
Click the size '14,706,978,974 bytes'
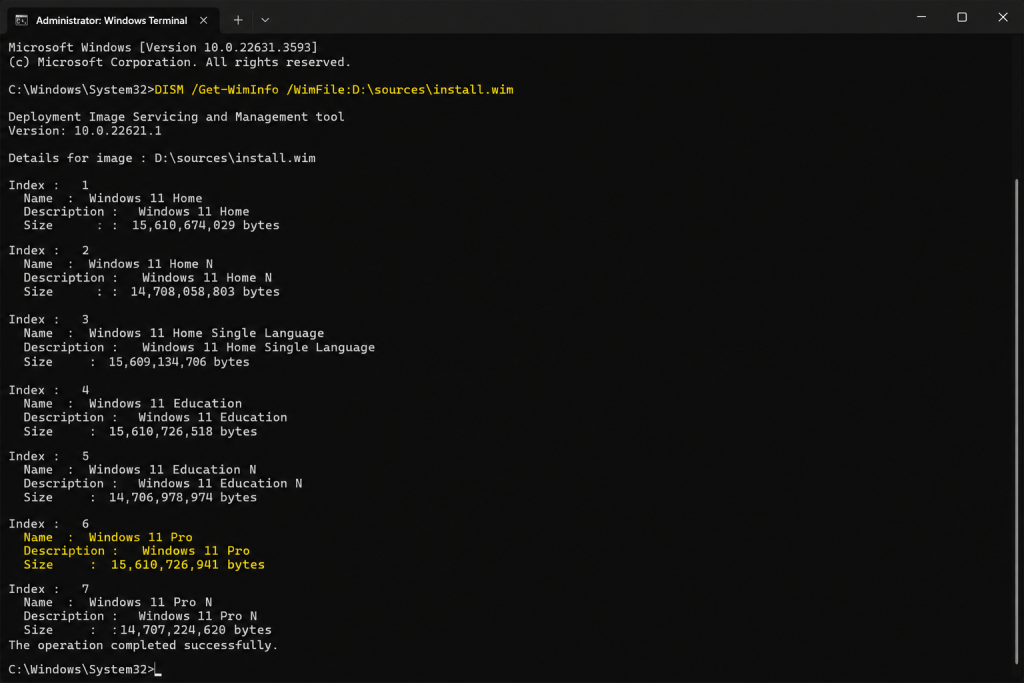183,498
